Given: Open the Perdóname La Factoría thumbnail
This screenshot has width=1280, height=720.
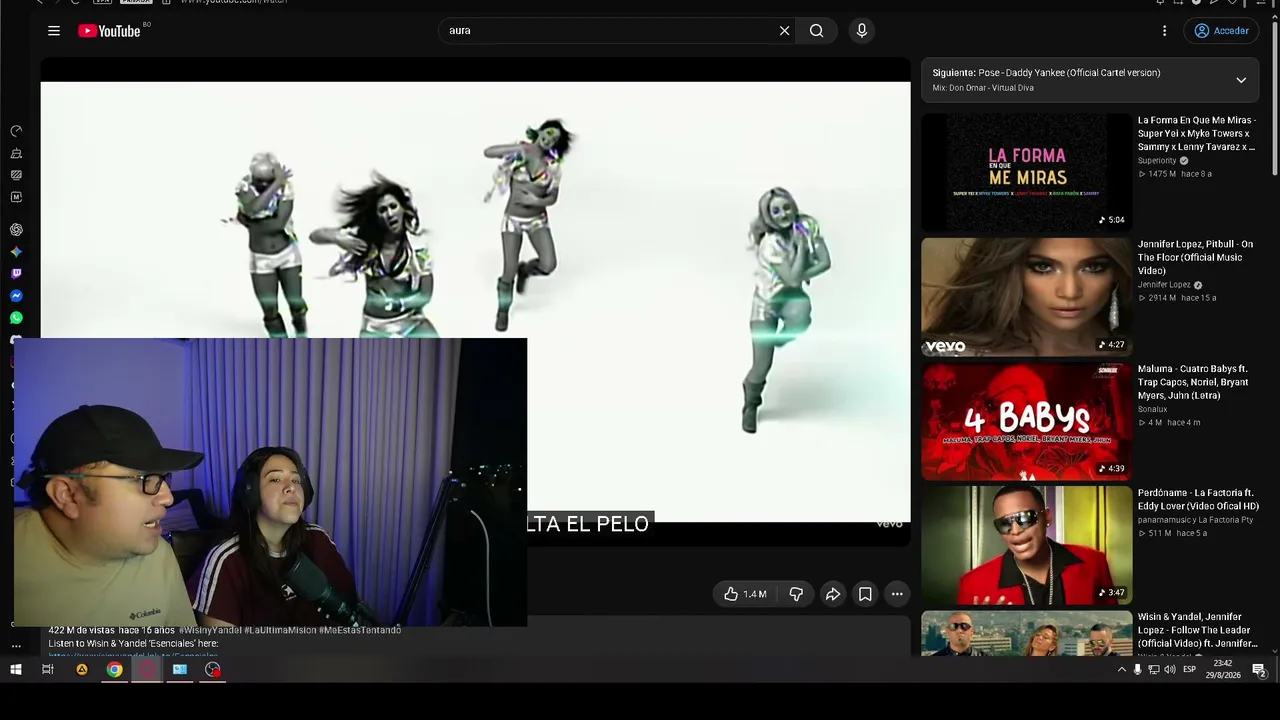Looking at the screenshot, I should click(x=1026, y=545).
